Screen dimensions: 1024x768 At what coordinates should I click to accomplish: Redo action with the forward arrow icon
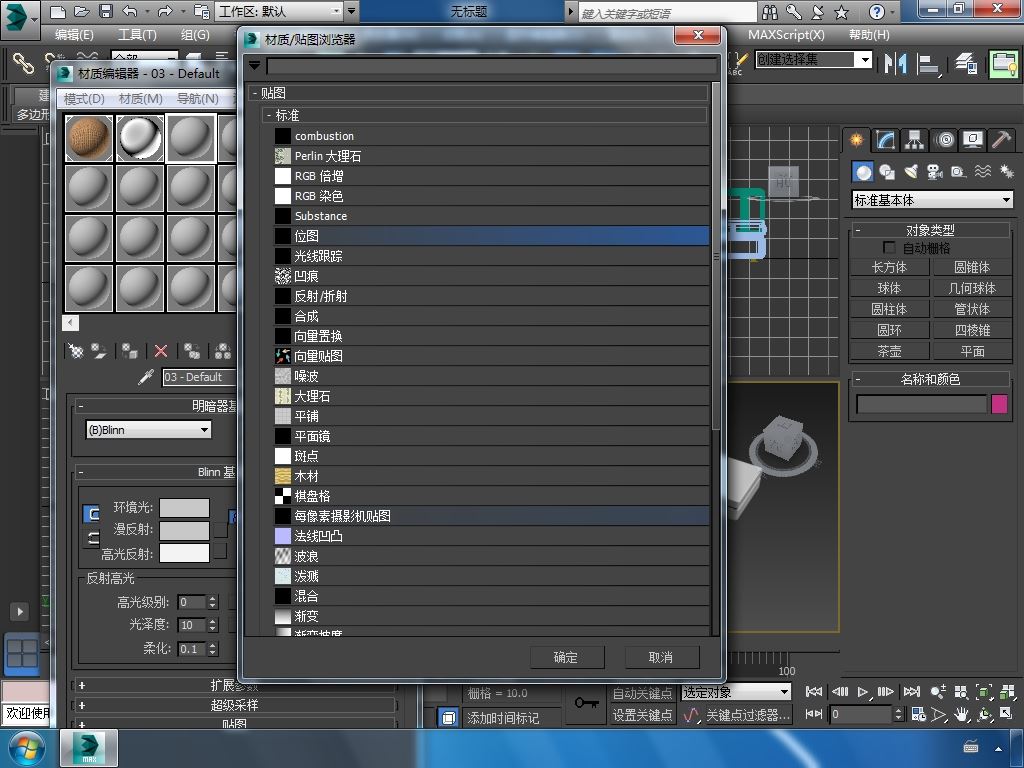pyautogui.click(x=165, y=12)
